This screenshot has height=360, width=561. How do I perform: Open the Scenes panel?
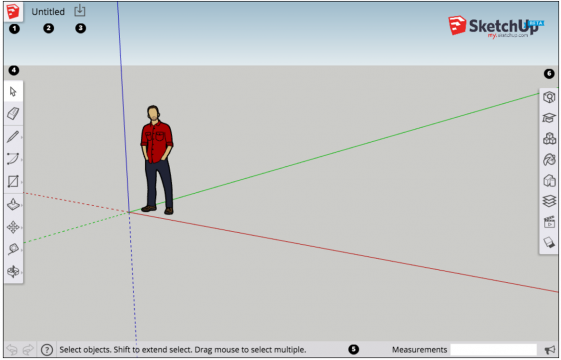point(549,222)
